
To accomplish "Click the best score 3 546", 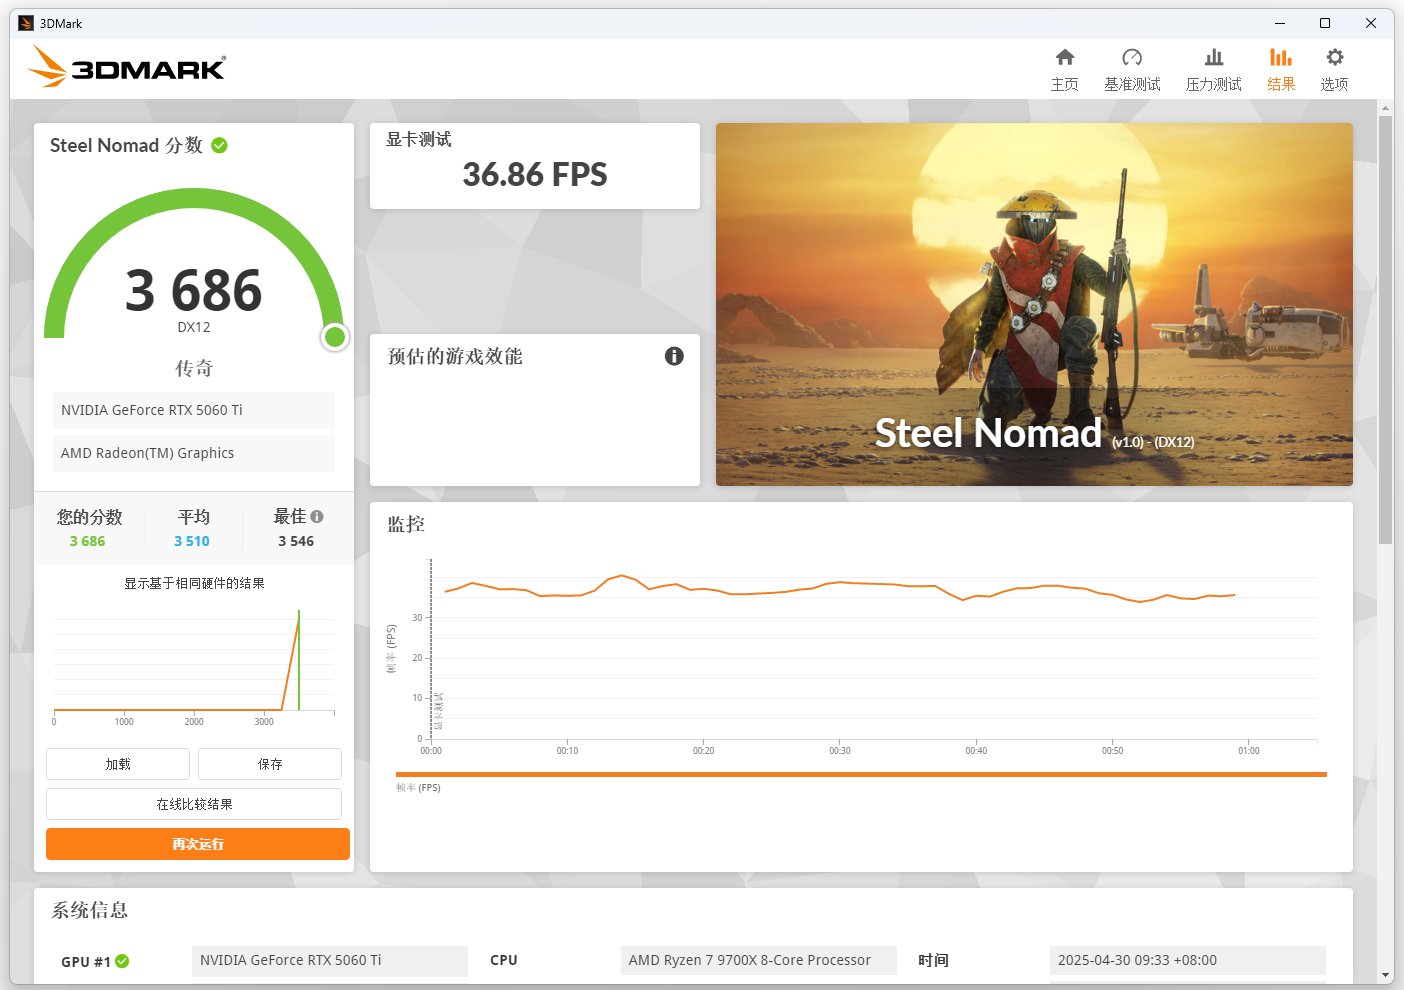I will [x=296, y=541].
